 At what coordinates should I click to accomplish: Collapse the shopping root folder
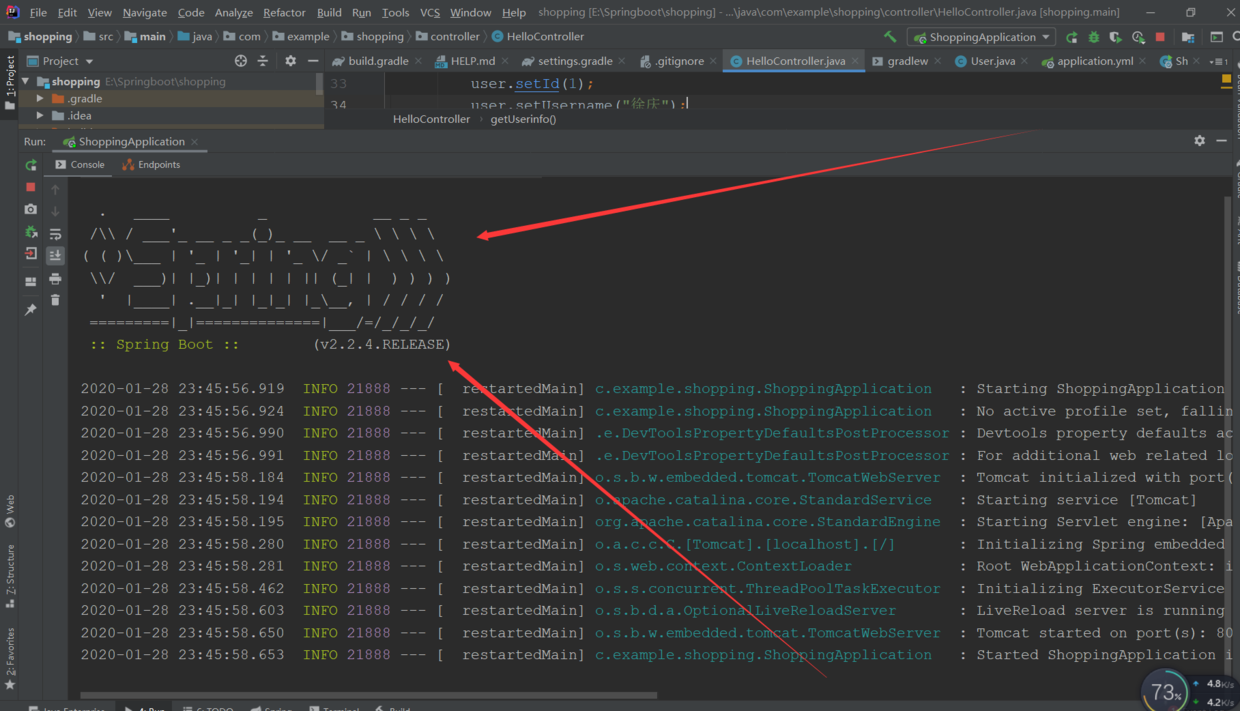tap(26, 82)
